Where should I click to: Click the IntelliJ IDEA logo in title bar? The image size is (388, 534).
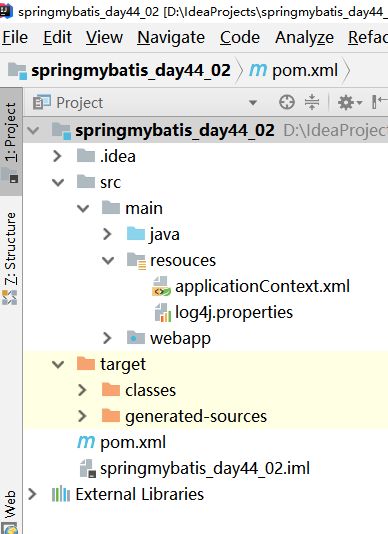(6, 11)
